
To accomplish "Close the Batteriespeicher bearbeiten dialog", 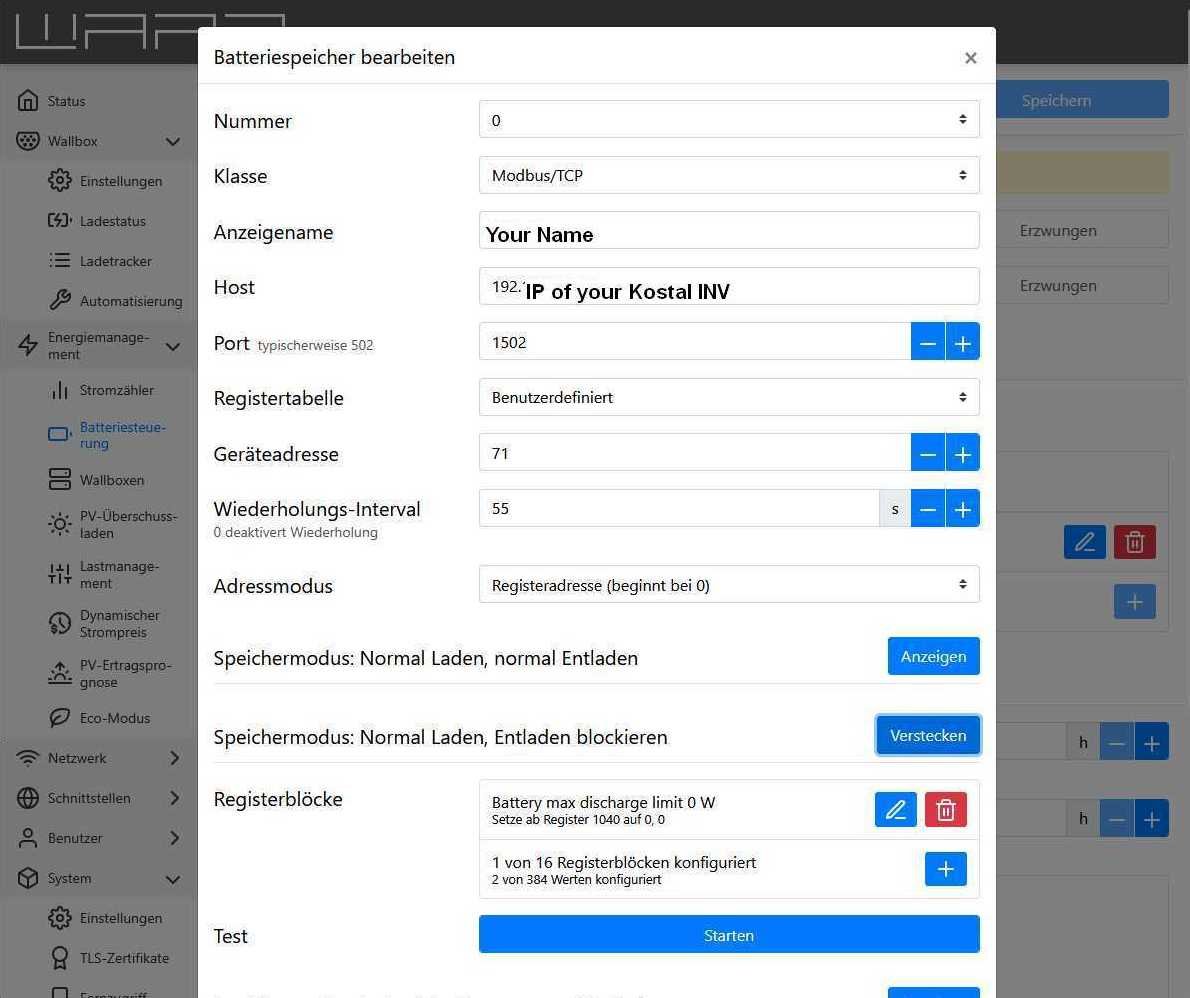I will click(x=970, y=58).
